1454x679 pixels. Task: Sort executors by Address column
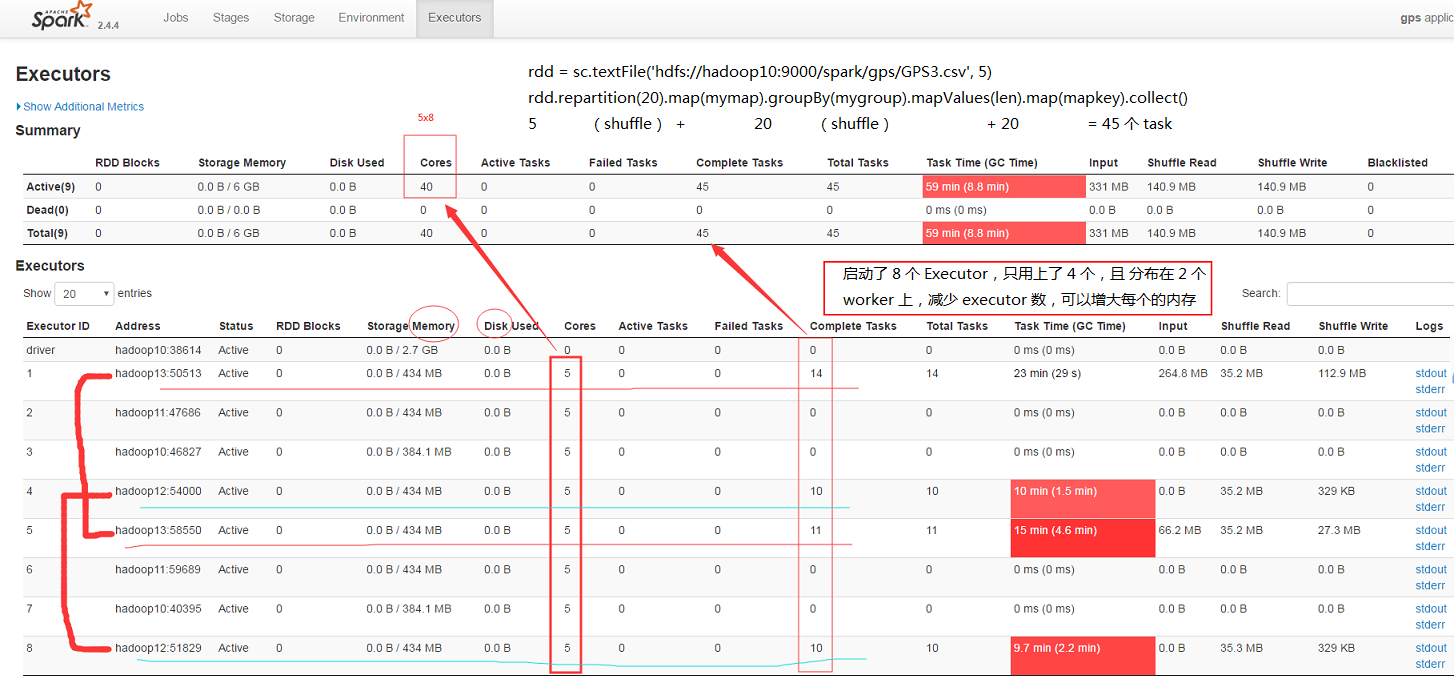tap(137, 326)
